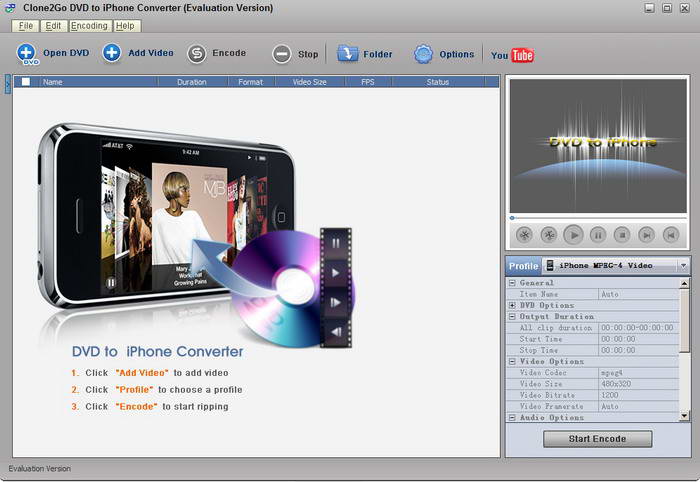Click the Video Size column header

(x=310, y=82)
